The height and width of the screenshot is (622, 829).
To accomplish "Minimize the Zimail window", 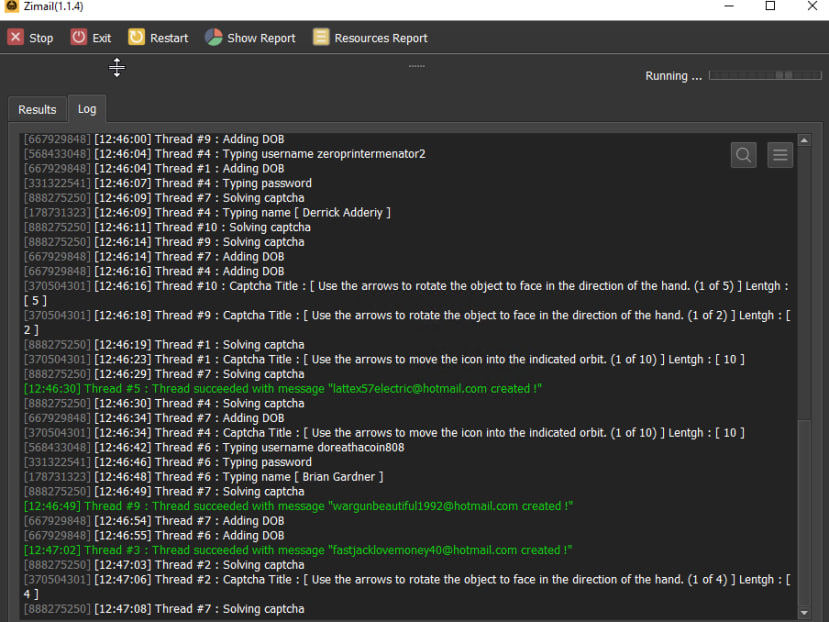I will (727, 7).
